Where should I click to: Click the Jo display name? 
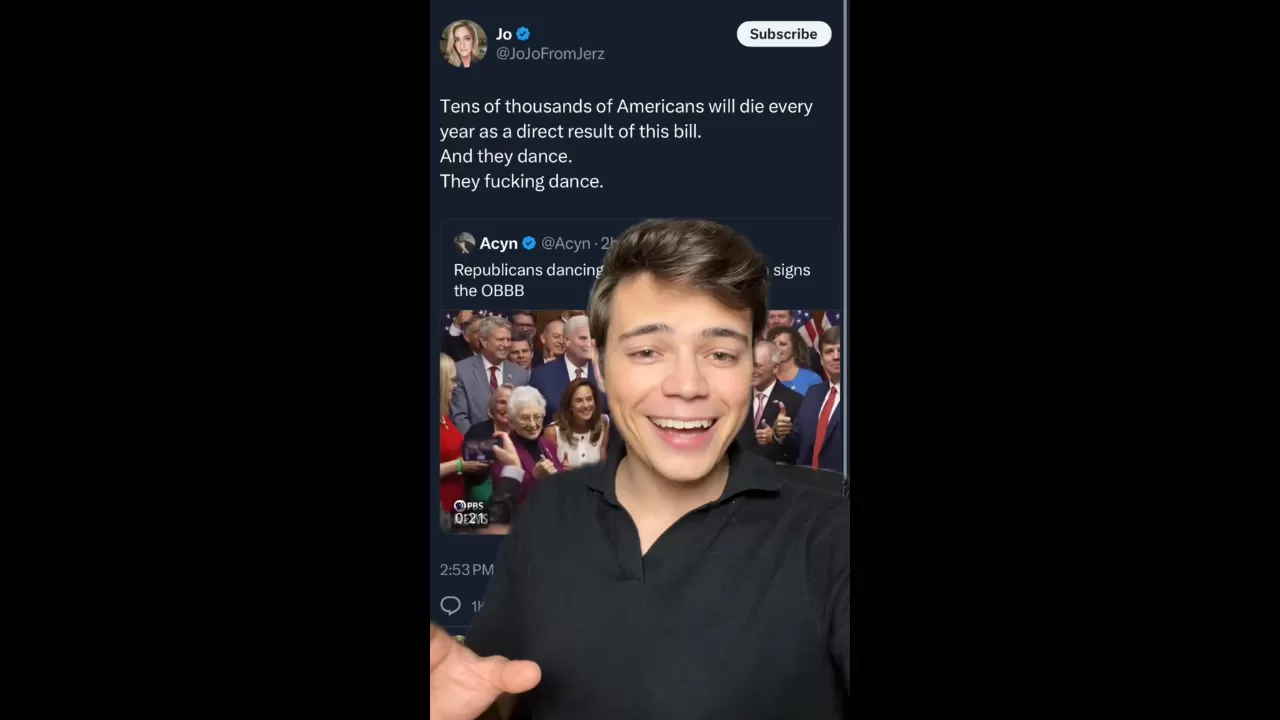[x=503, y=34]
